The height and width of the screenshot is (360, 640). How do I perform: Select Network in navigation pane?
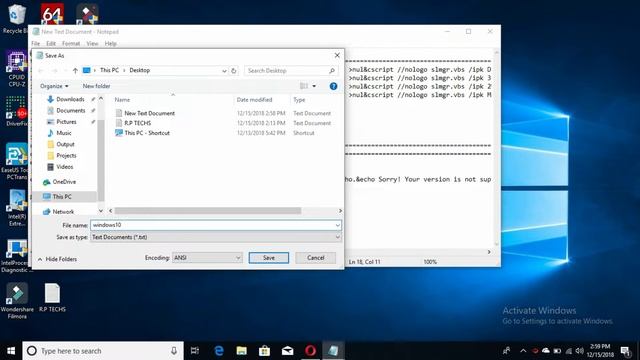63,211
